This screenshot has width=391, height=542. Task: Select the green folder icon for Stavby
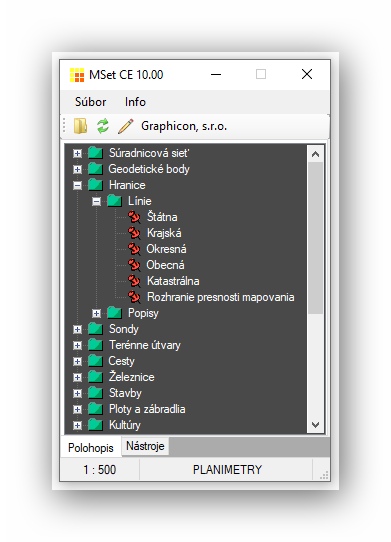pyautogui.click(x=95, y=393)
